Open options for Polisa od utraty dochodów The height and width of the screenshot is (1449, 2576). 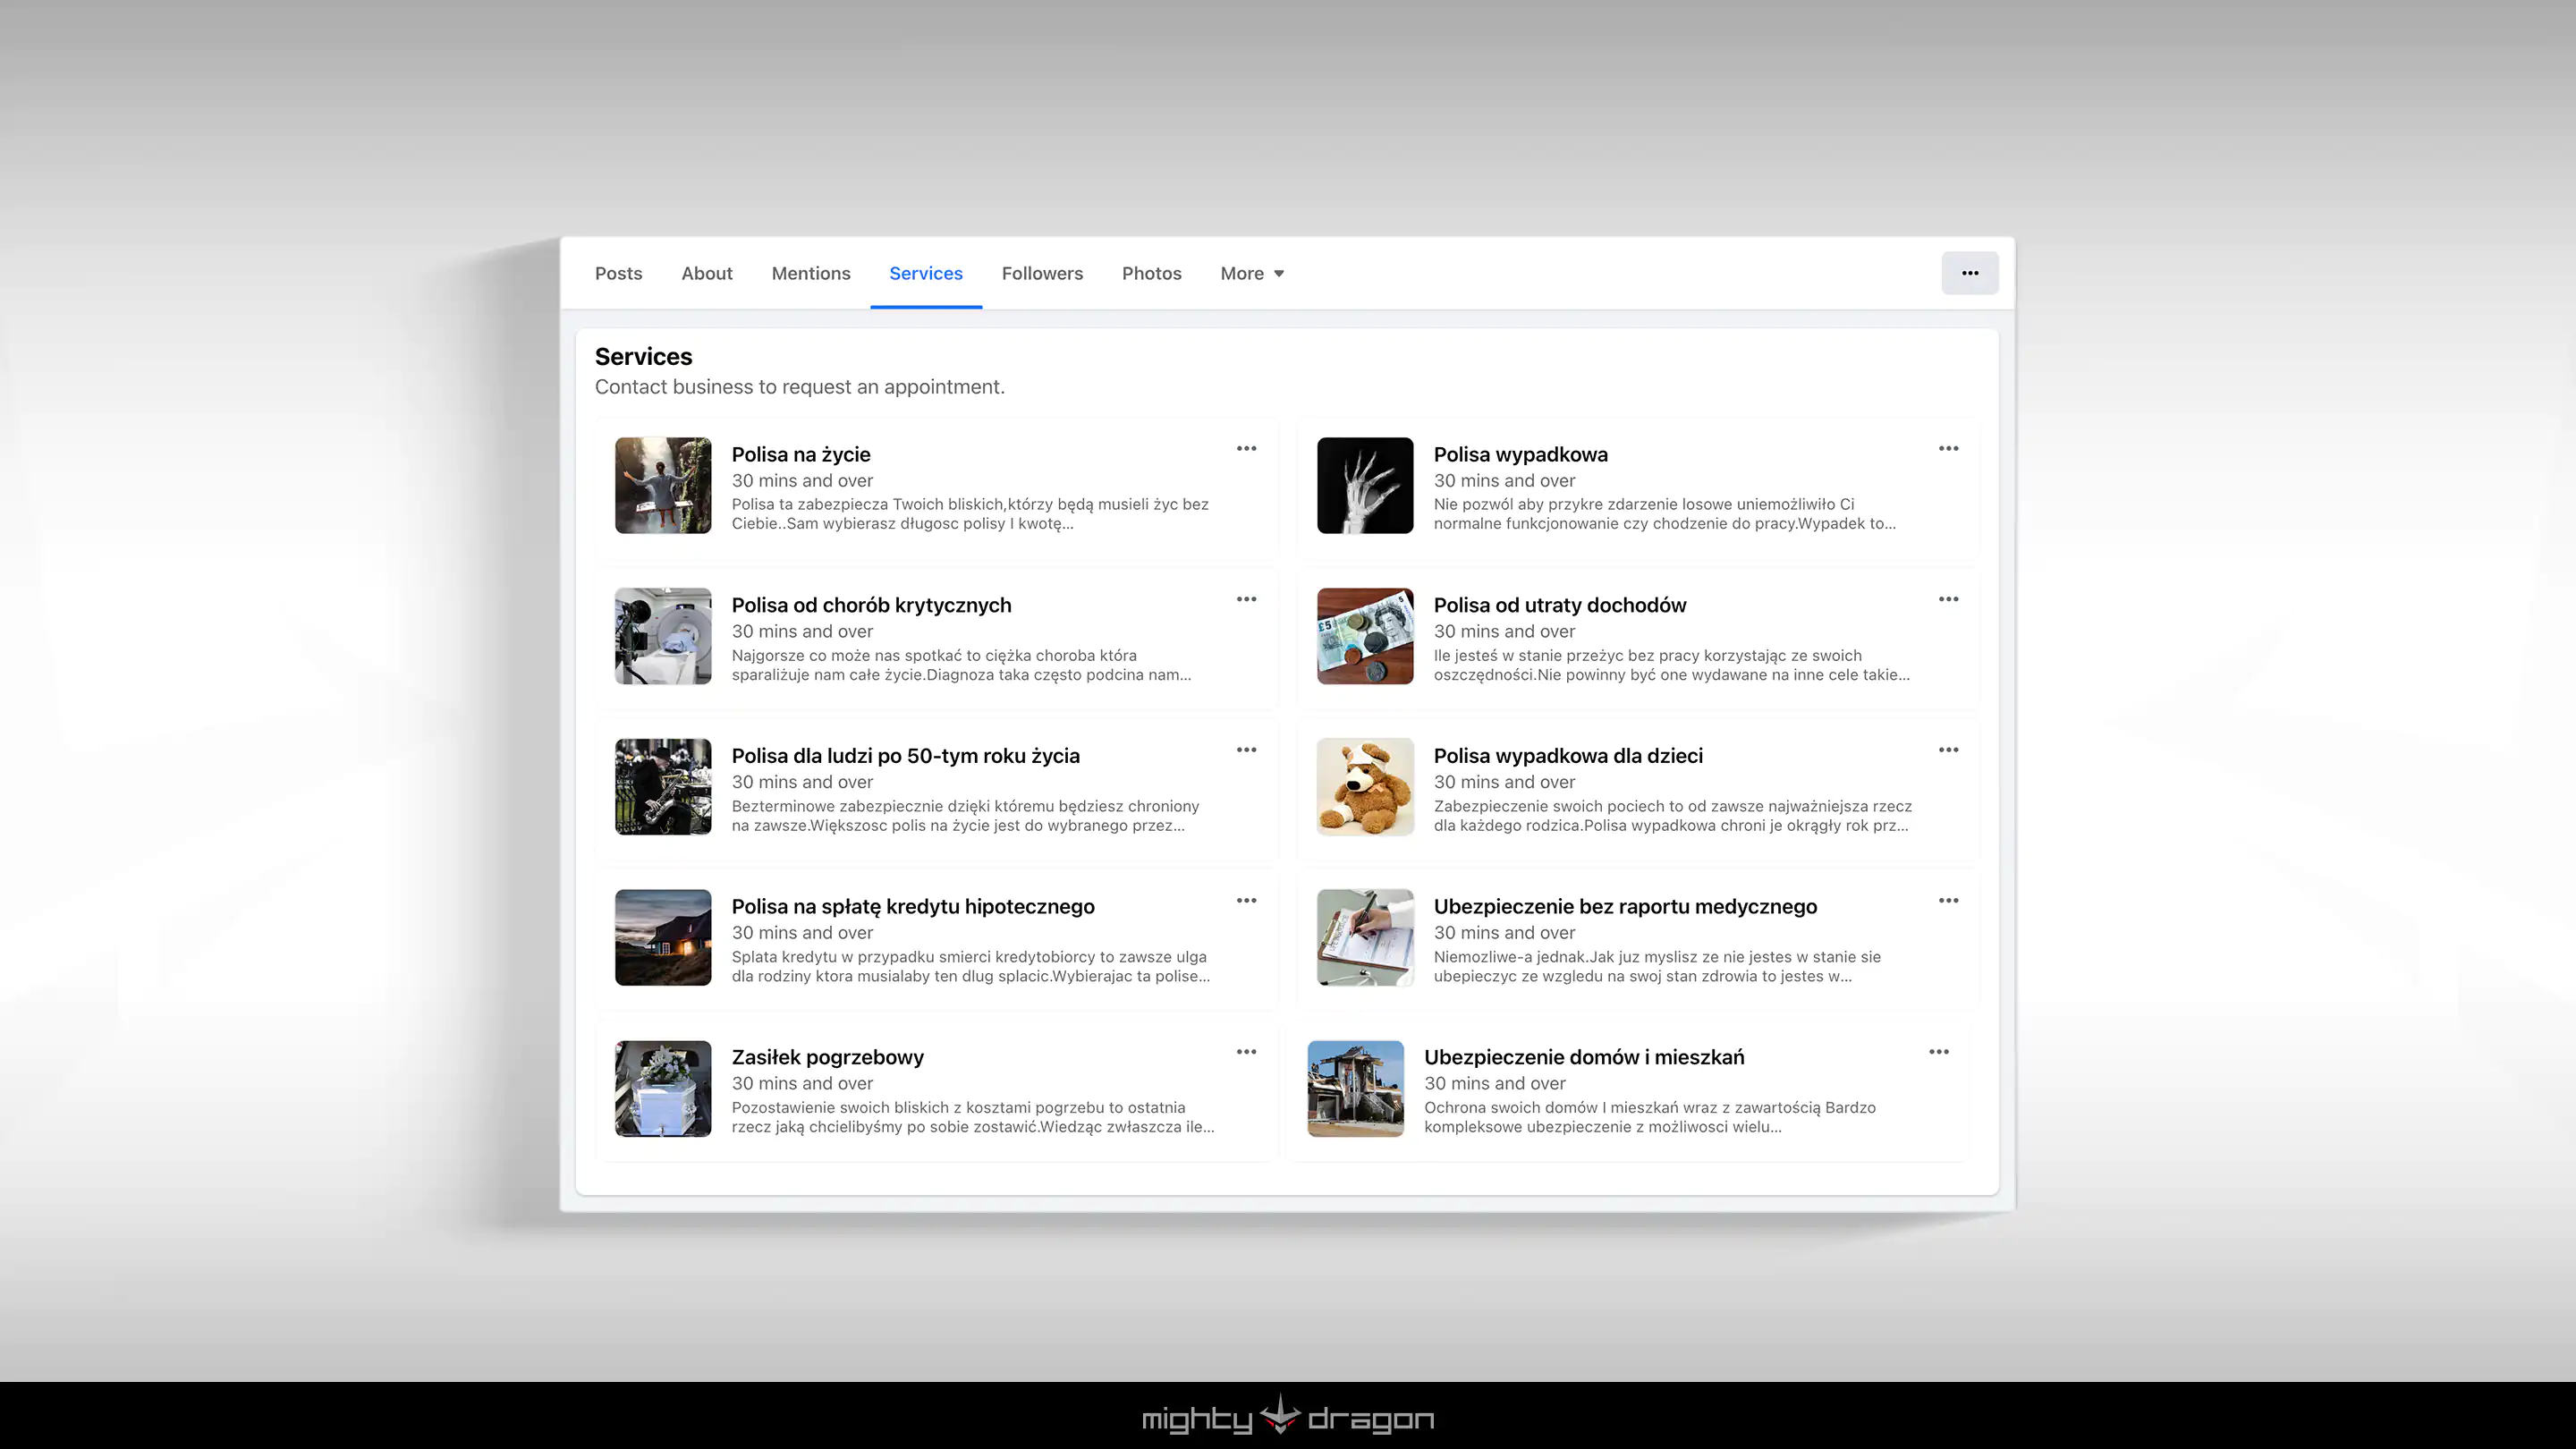coord(1948,600)
